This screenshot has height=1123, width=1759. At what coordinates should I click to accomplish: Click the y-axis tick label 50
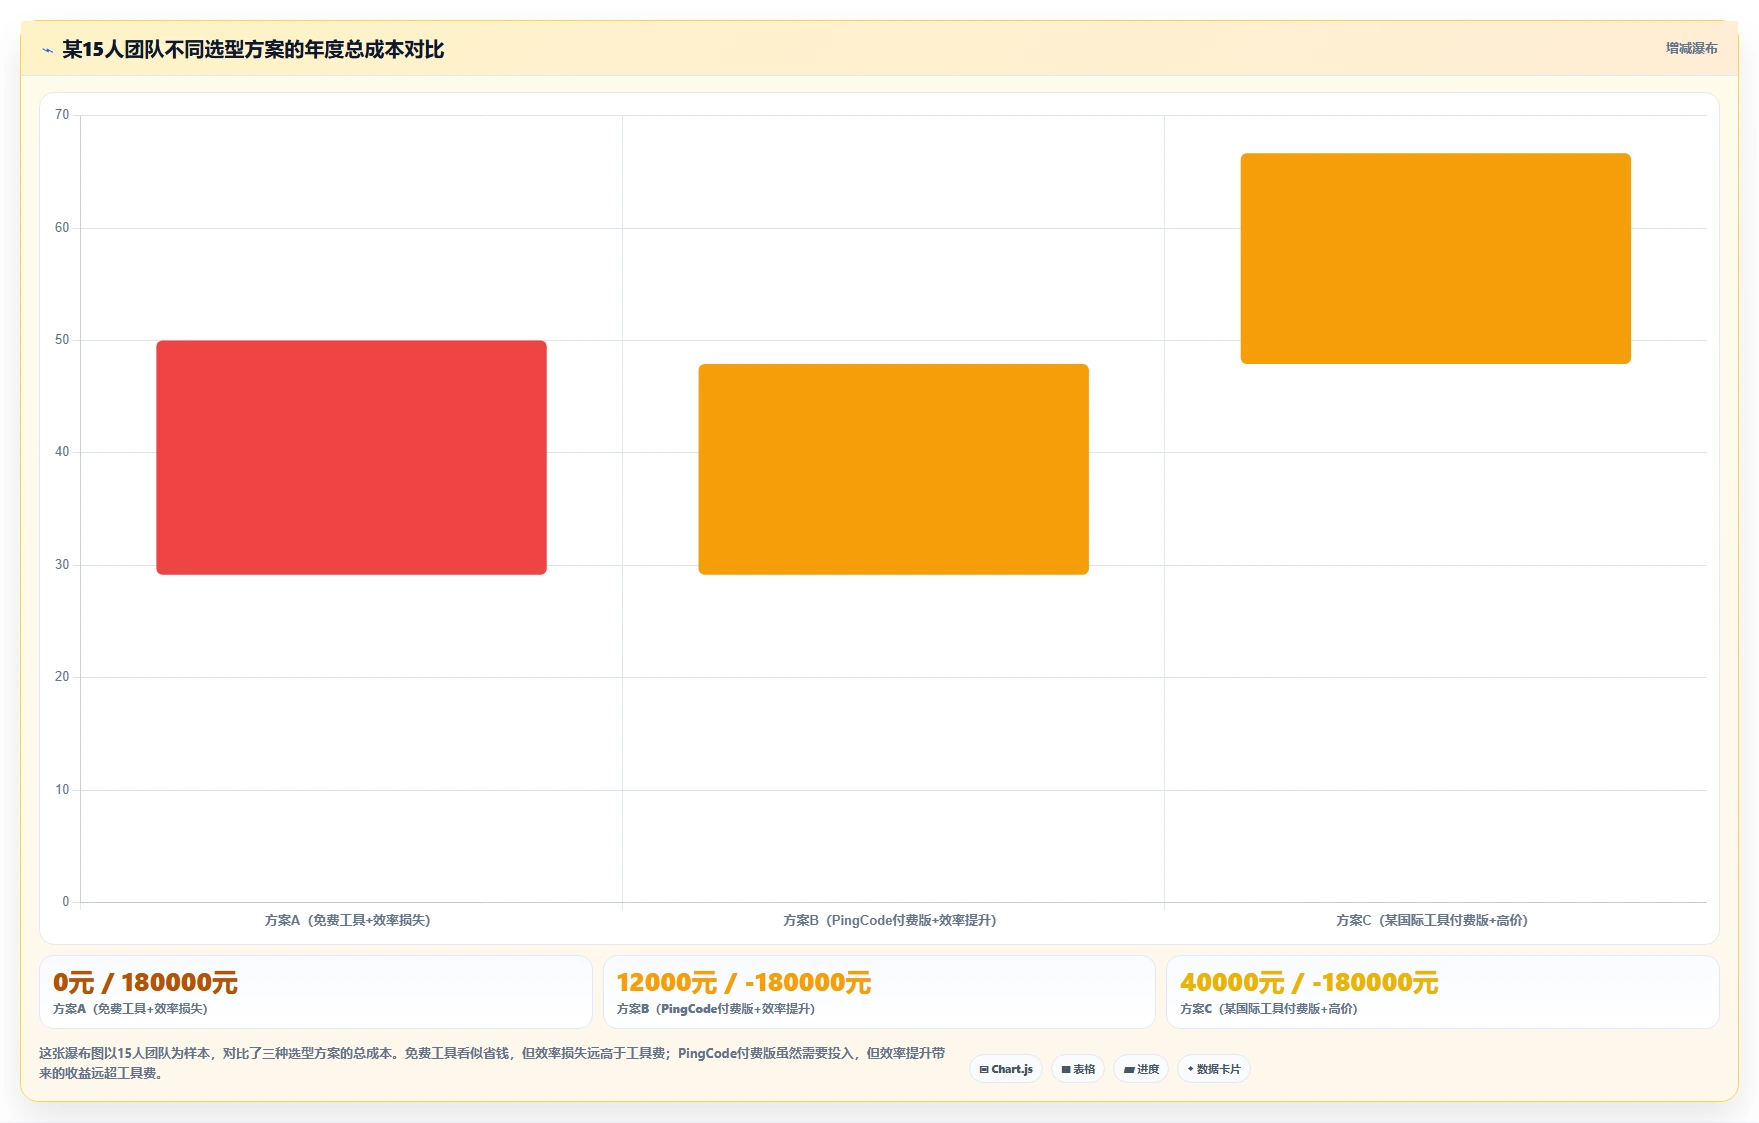tap(62, 340)
